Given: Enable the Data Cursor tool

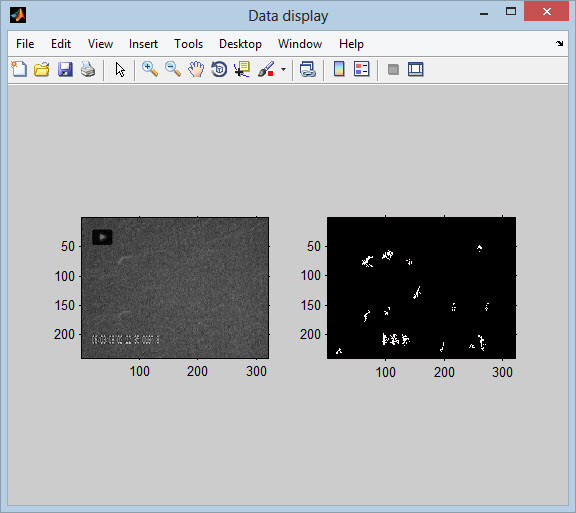Looking at the screenshot, I should [x=242, y=69].
